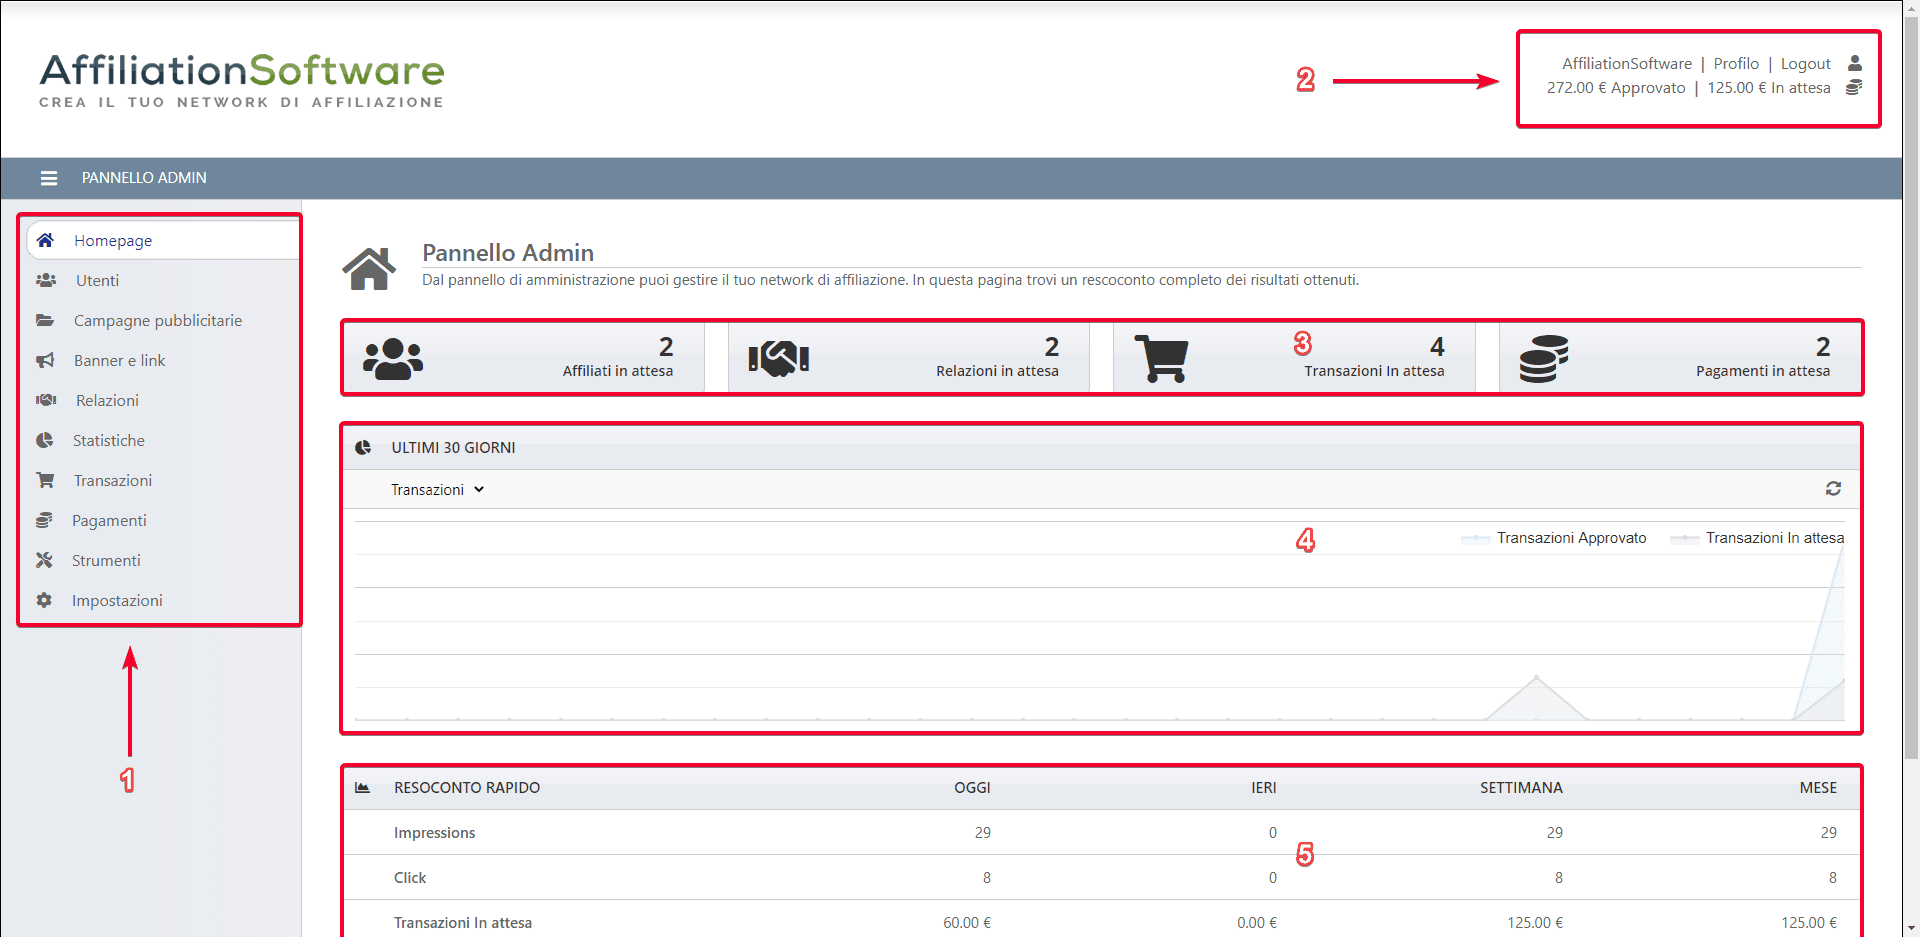Click the group icon for pending affiliates
Screen dimensions: 1920x937
tap(392, 358)
